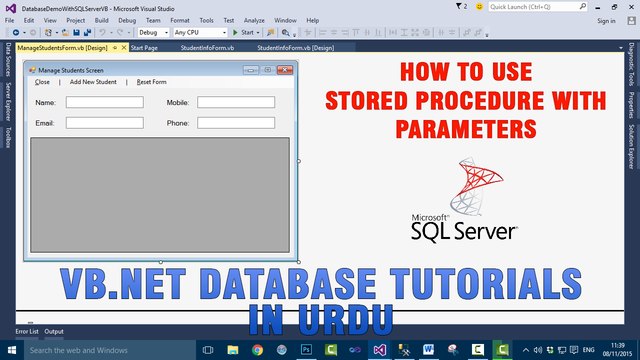Open Photoshop from the Windows taskbar

[306, 350]
